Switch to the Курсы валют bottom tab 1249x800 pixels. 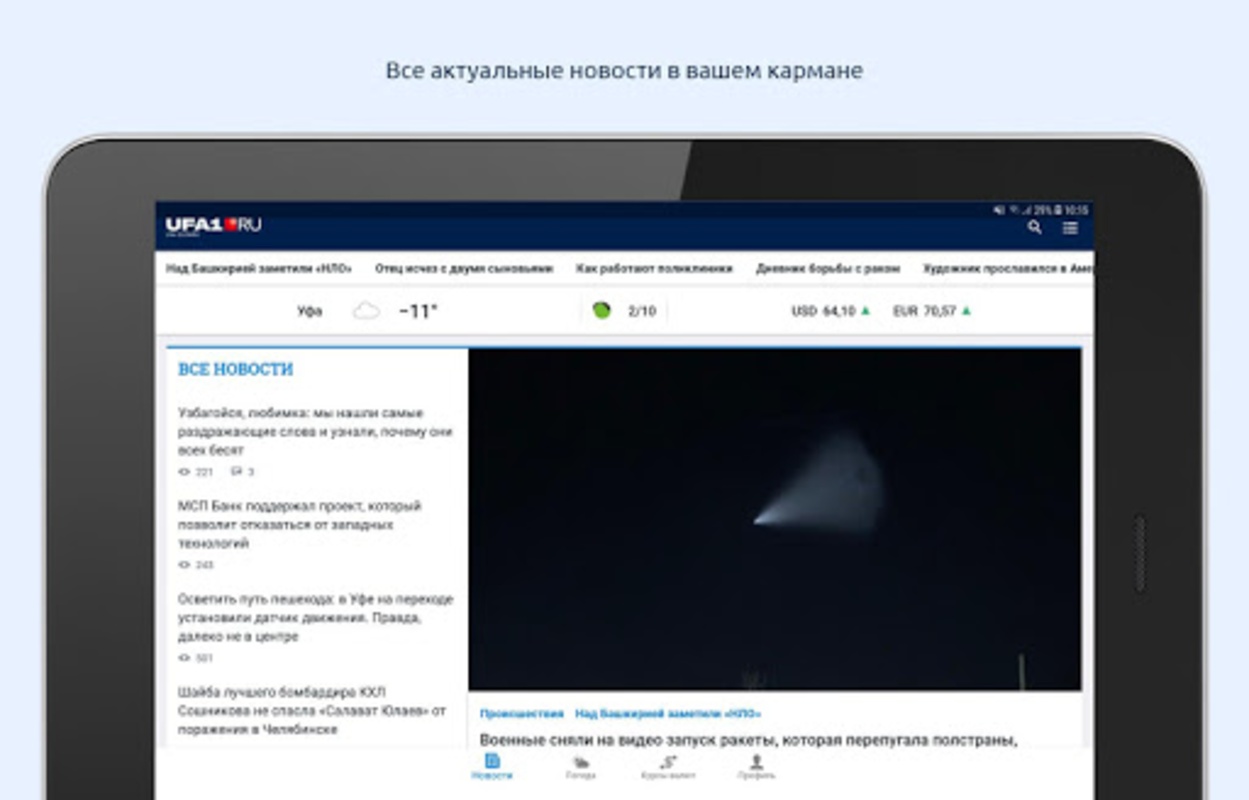(x=668, y=767)
